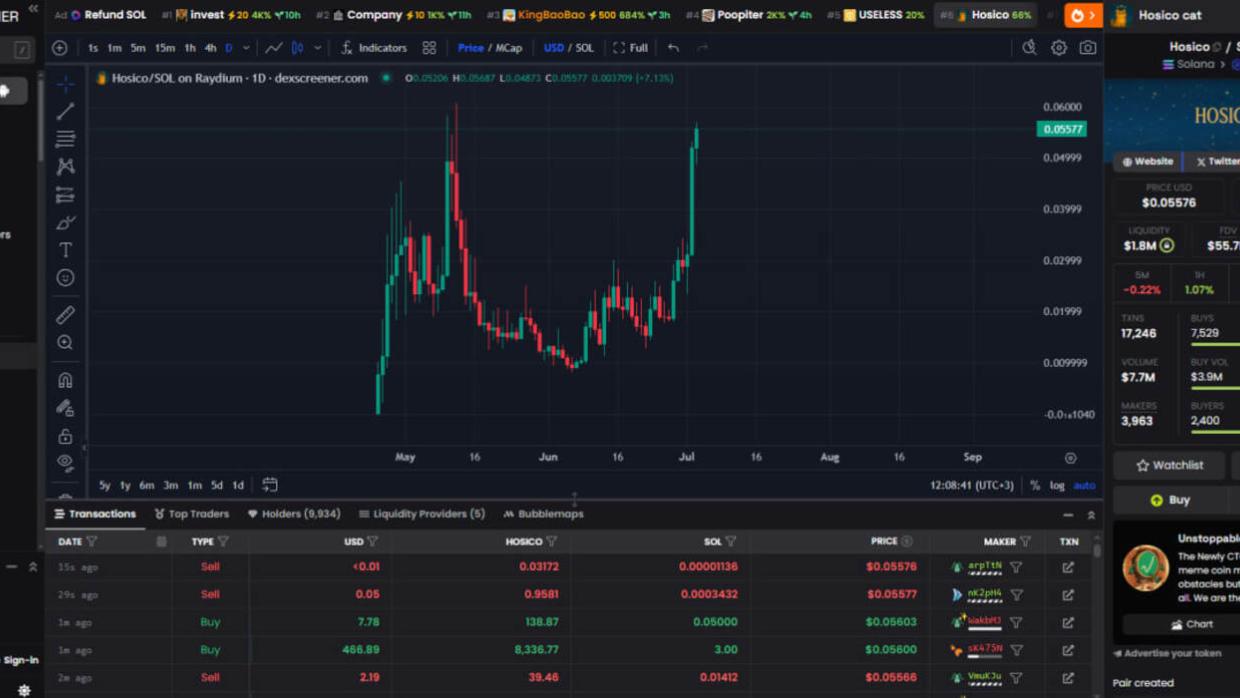Choose the chart patterns tool
The height and width of the screenshot is (698, 1240).
[65, 166]
